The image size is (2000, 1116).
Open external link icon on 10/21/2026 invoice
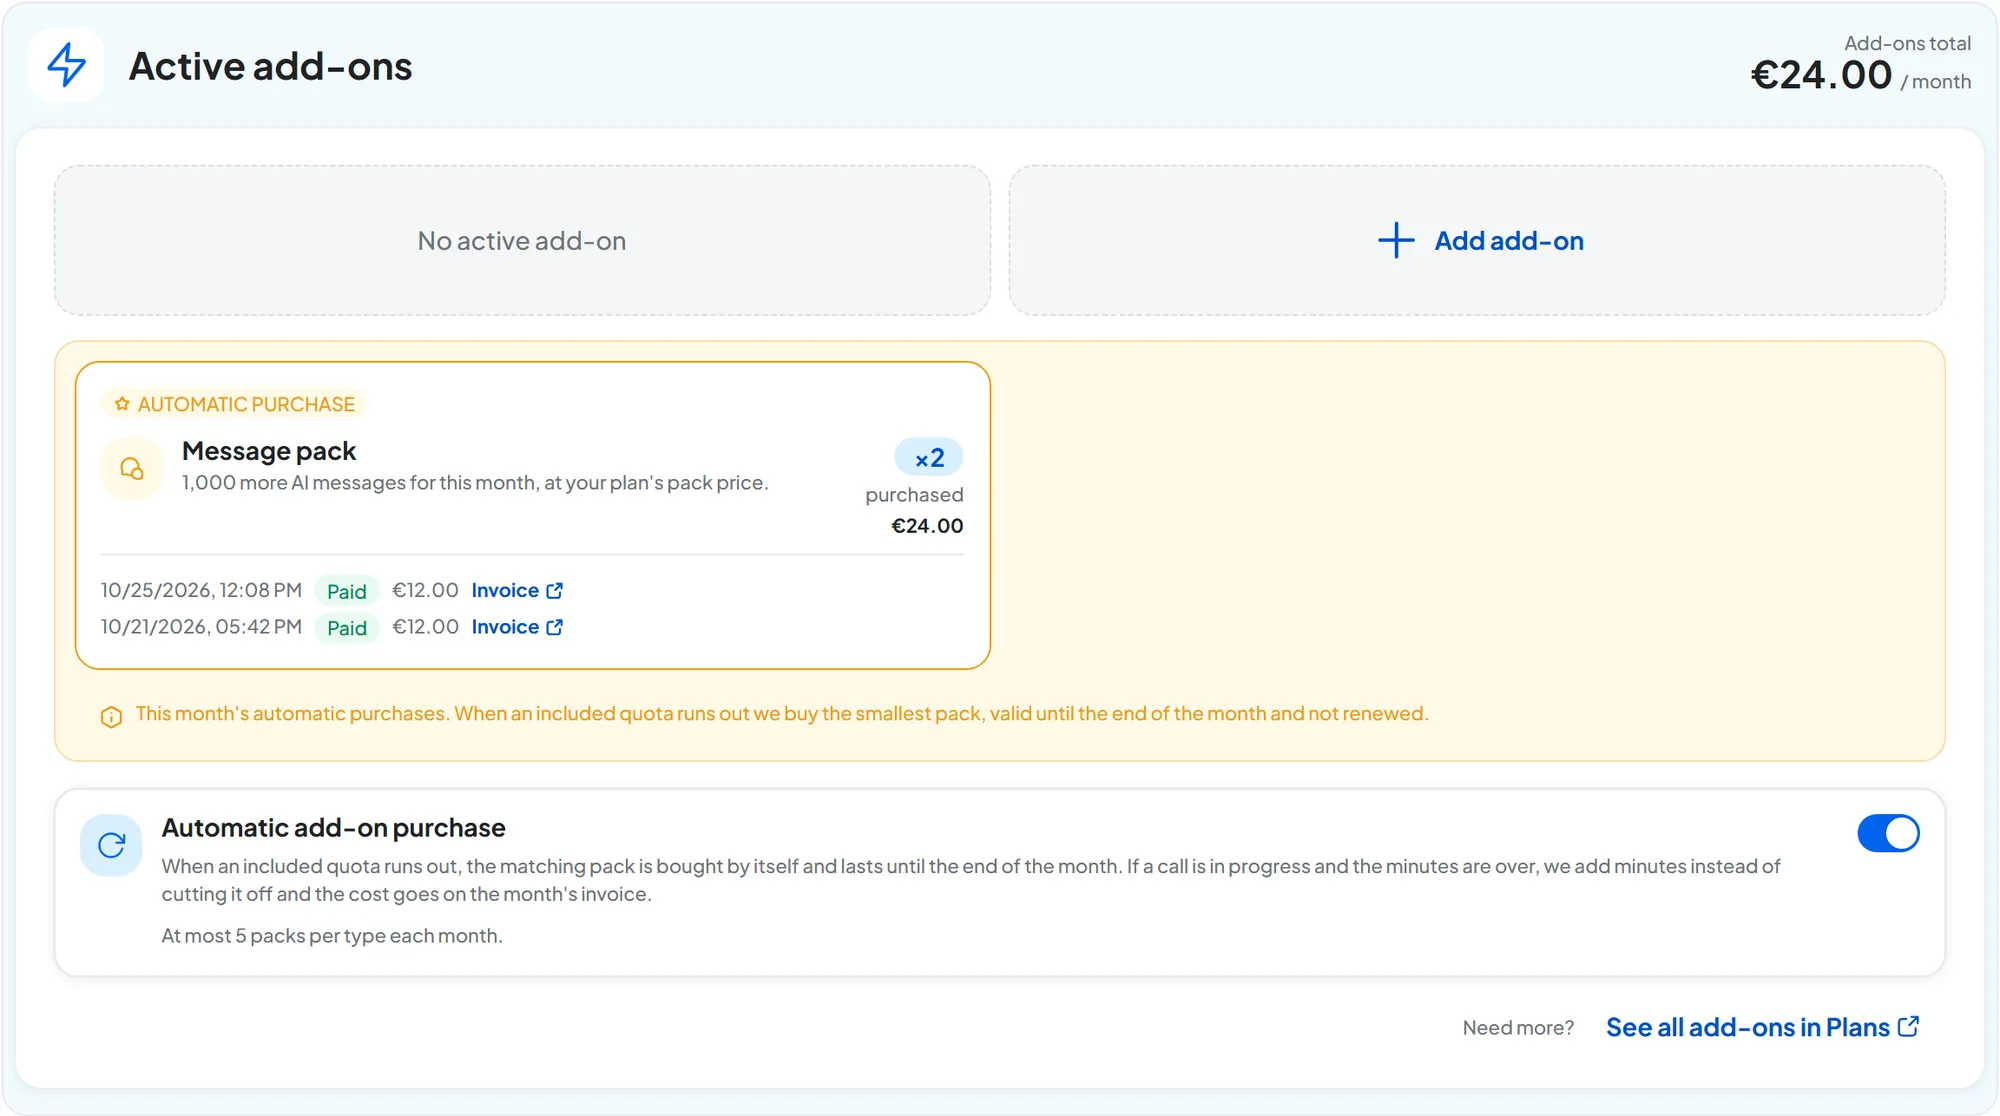555,627
